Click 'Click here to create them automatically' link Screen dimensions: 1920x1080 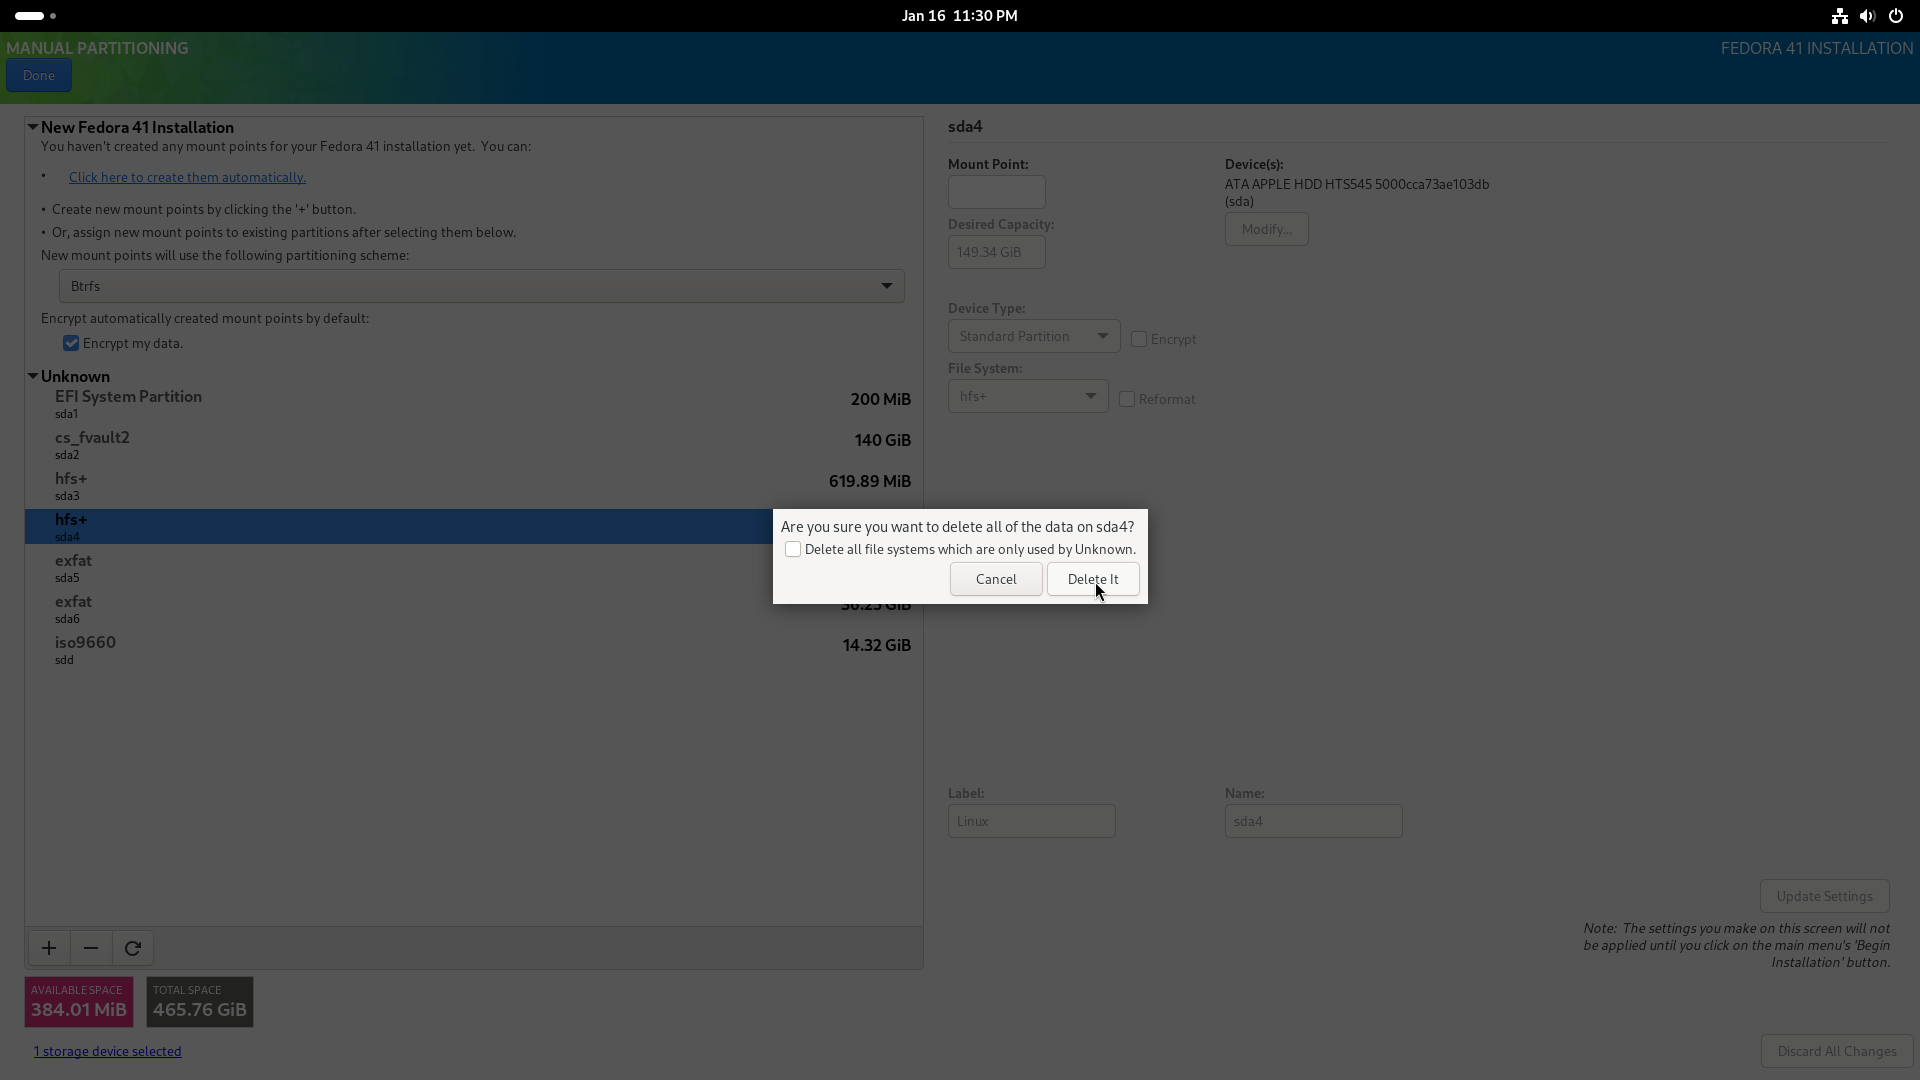[187, 177]
